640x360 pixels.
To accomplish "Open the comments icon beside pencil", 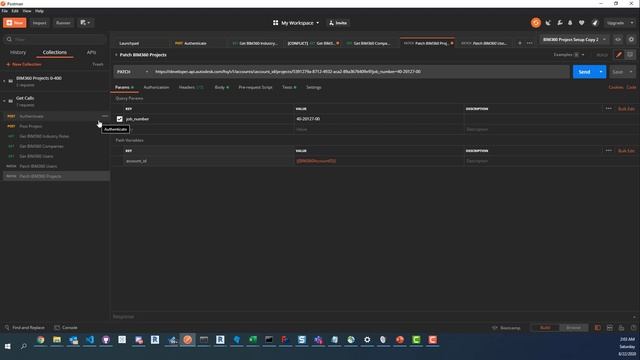I will 630,55.
